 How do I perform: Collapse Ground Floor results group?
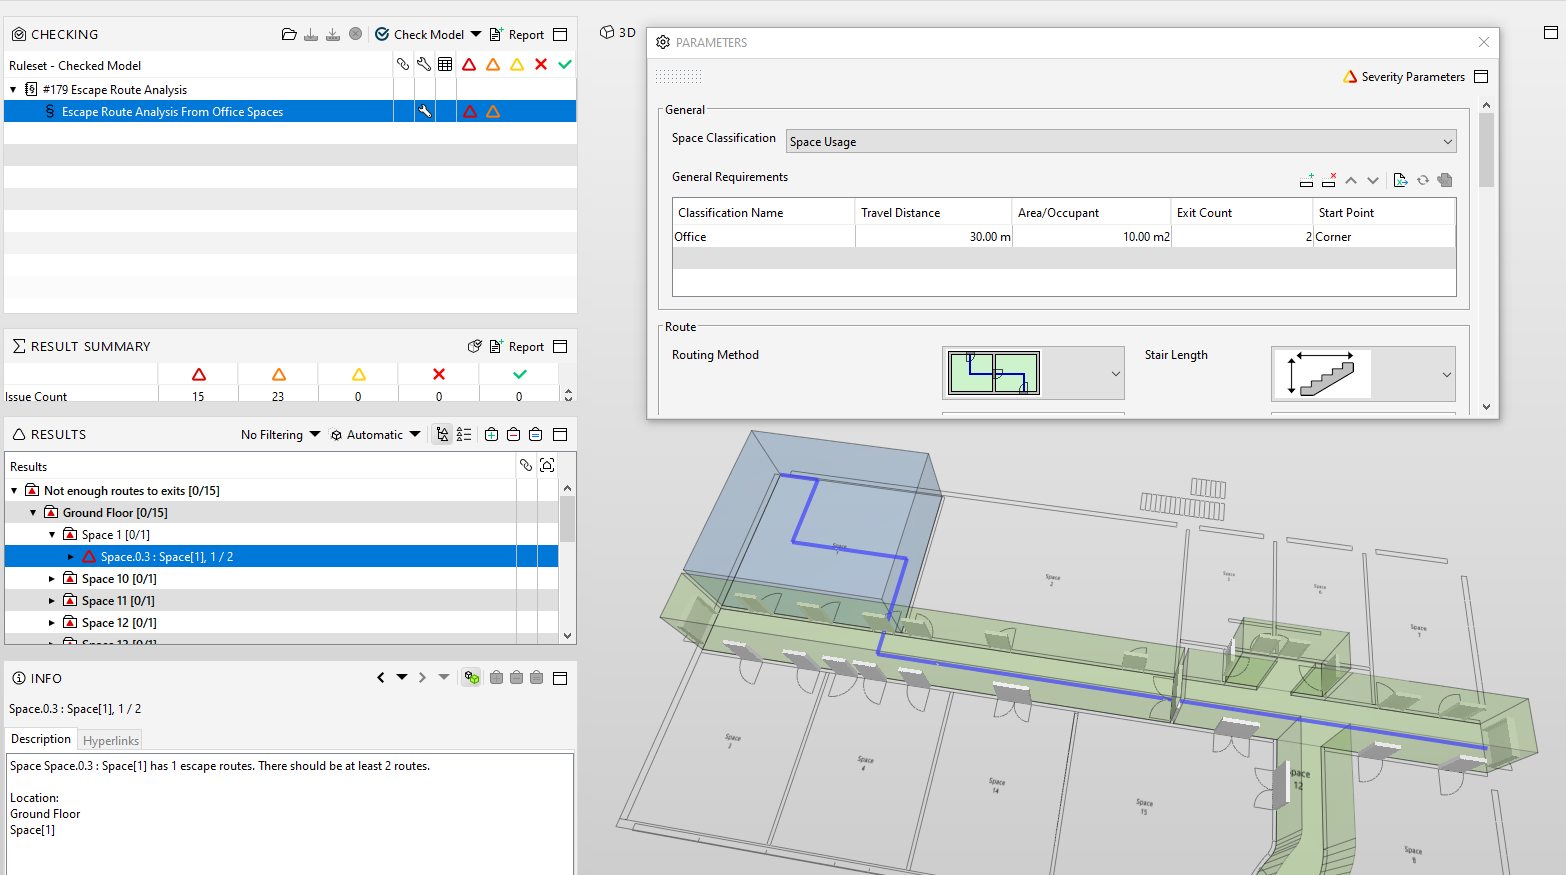coord(33,512)
